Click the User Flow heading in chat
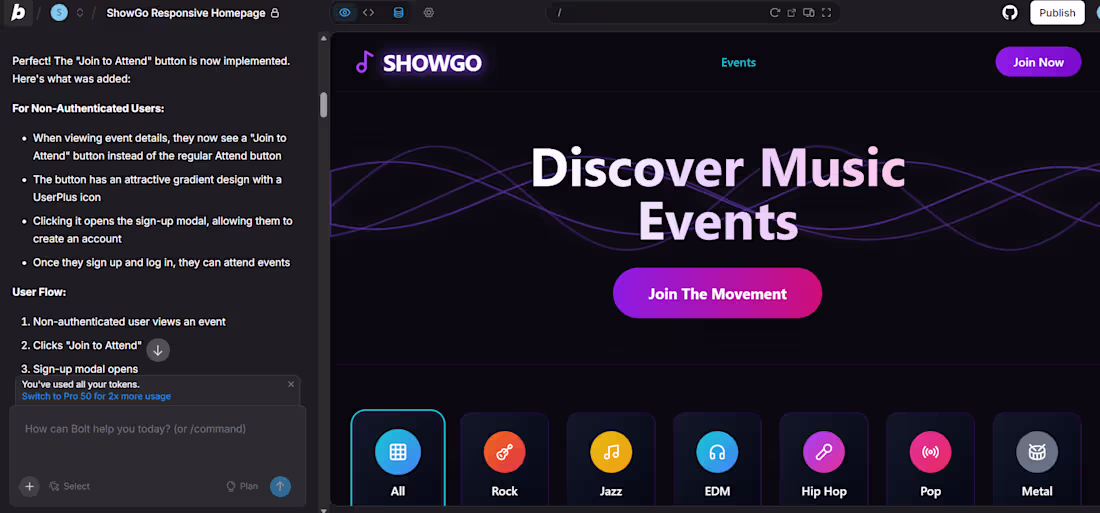This screenshot has width=1100, height=513. click(39, 291)
